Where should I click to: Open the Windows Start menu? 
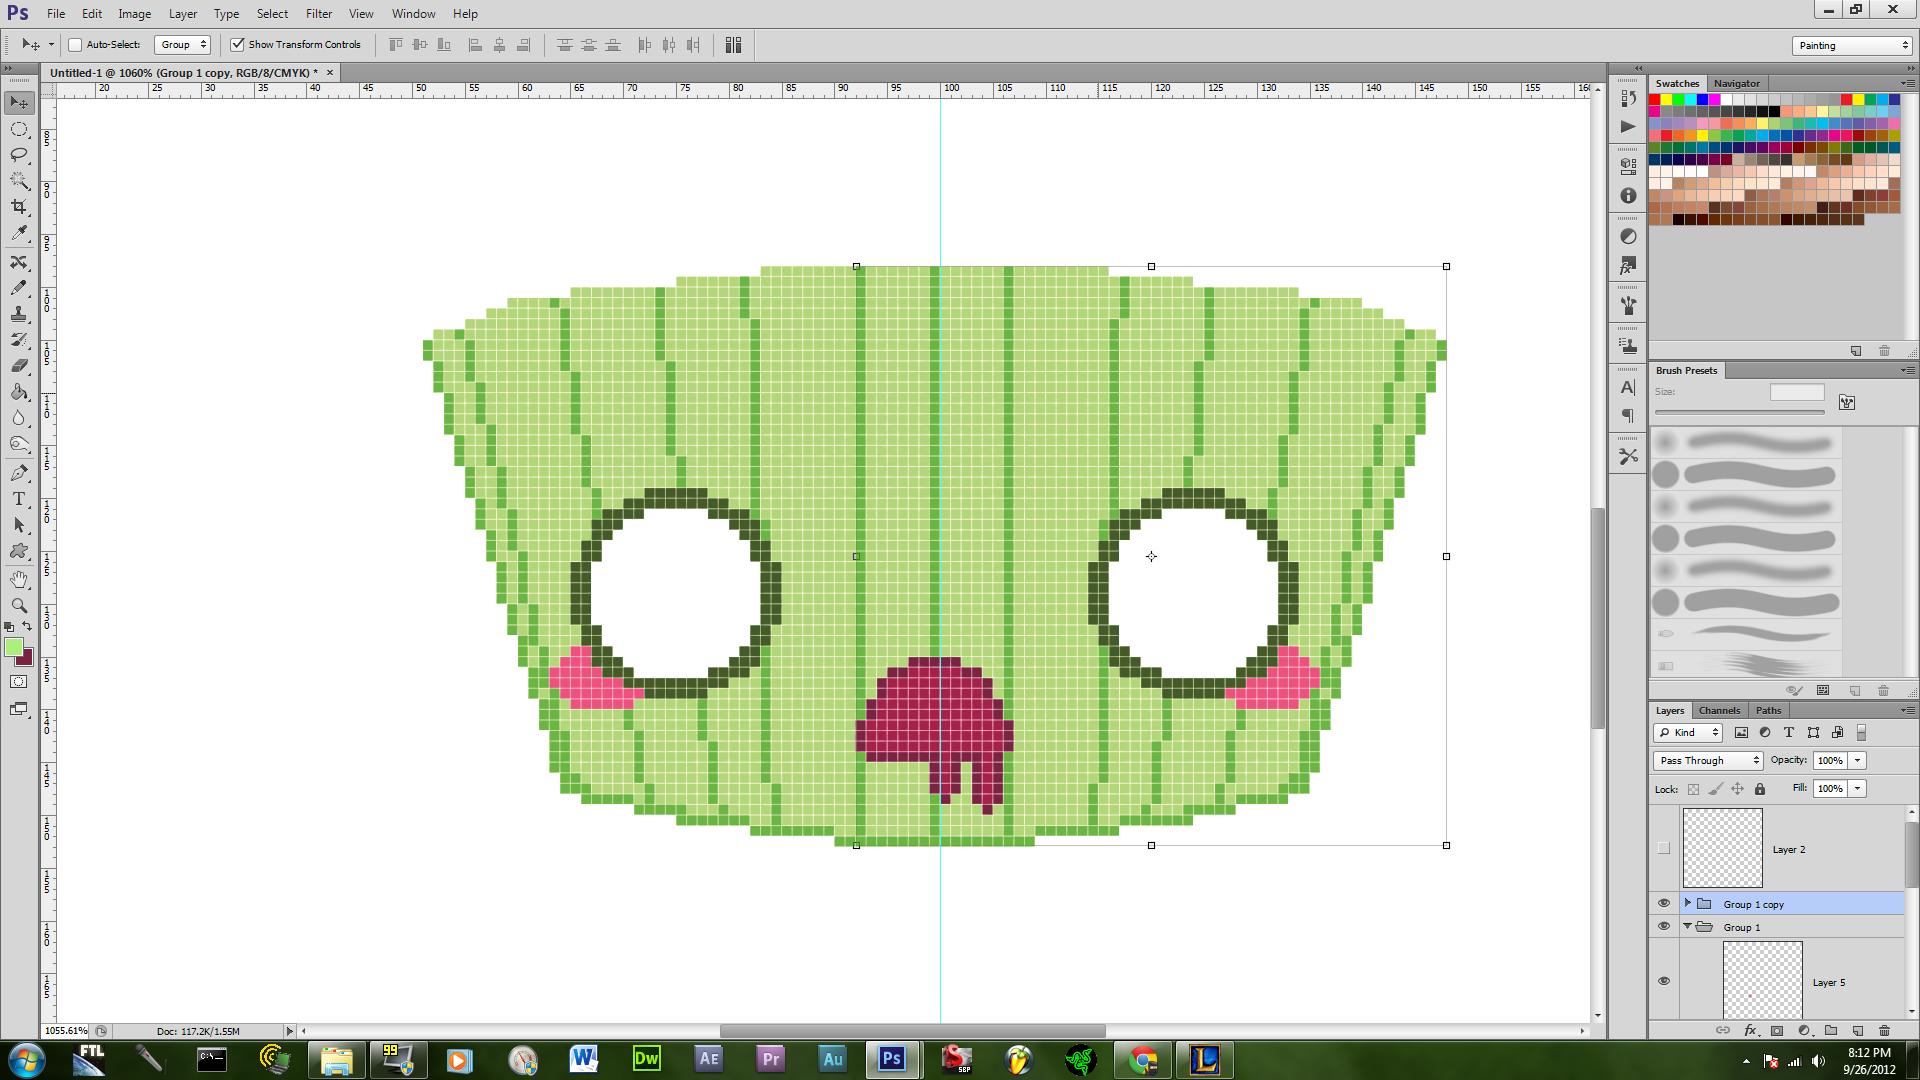click(26, 1060)
